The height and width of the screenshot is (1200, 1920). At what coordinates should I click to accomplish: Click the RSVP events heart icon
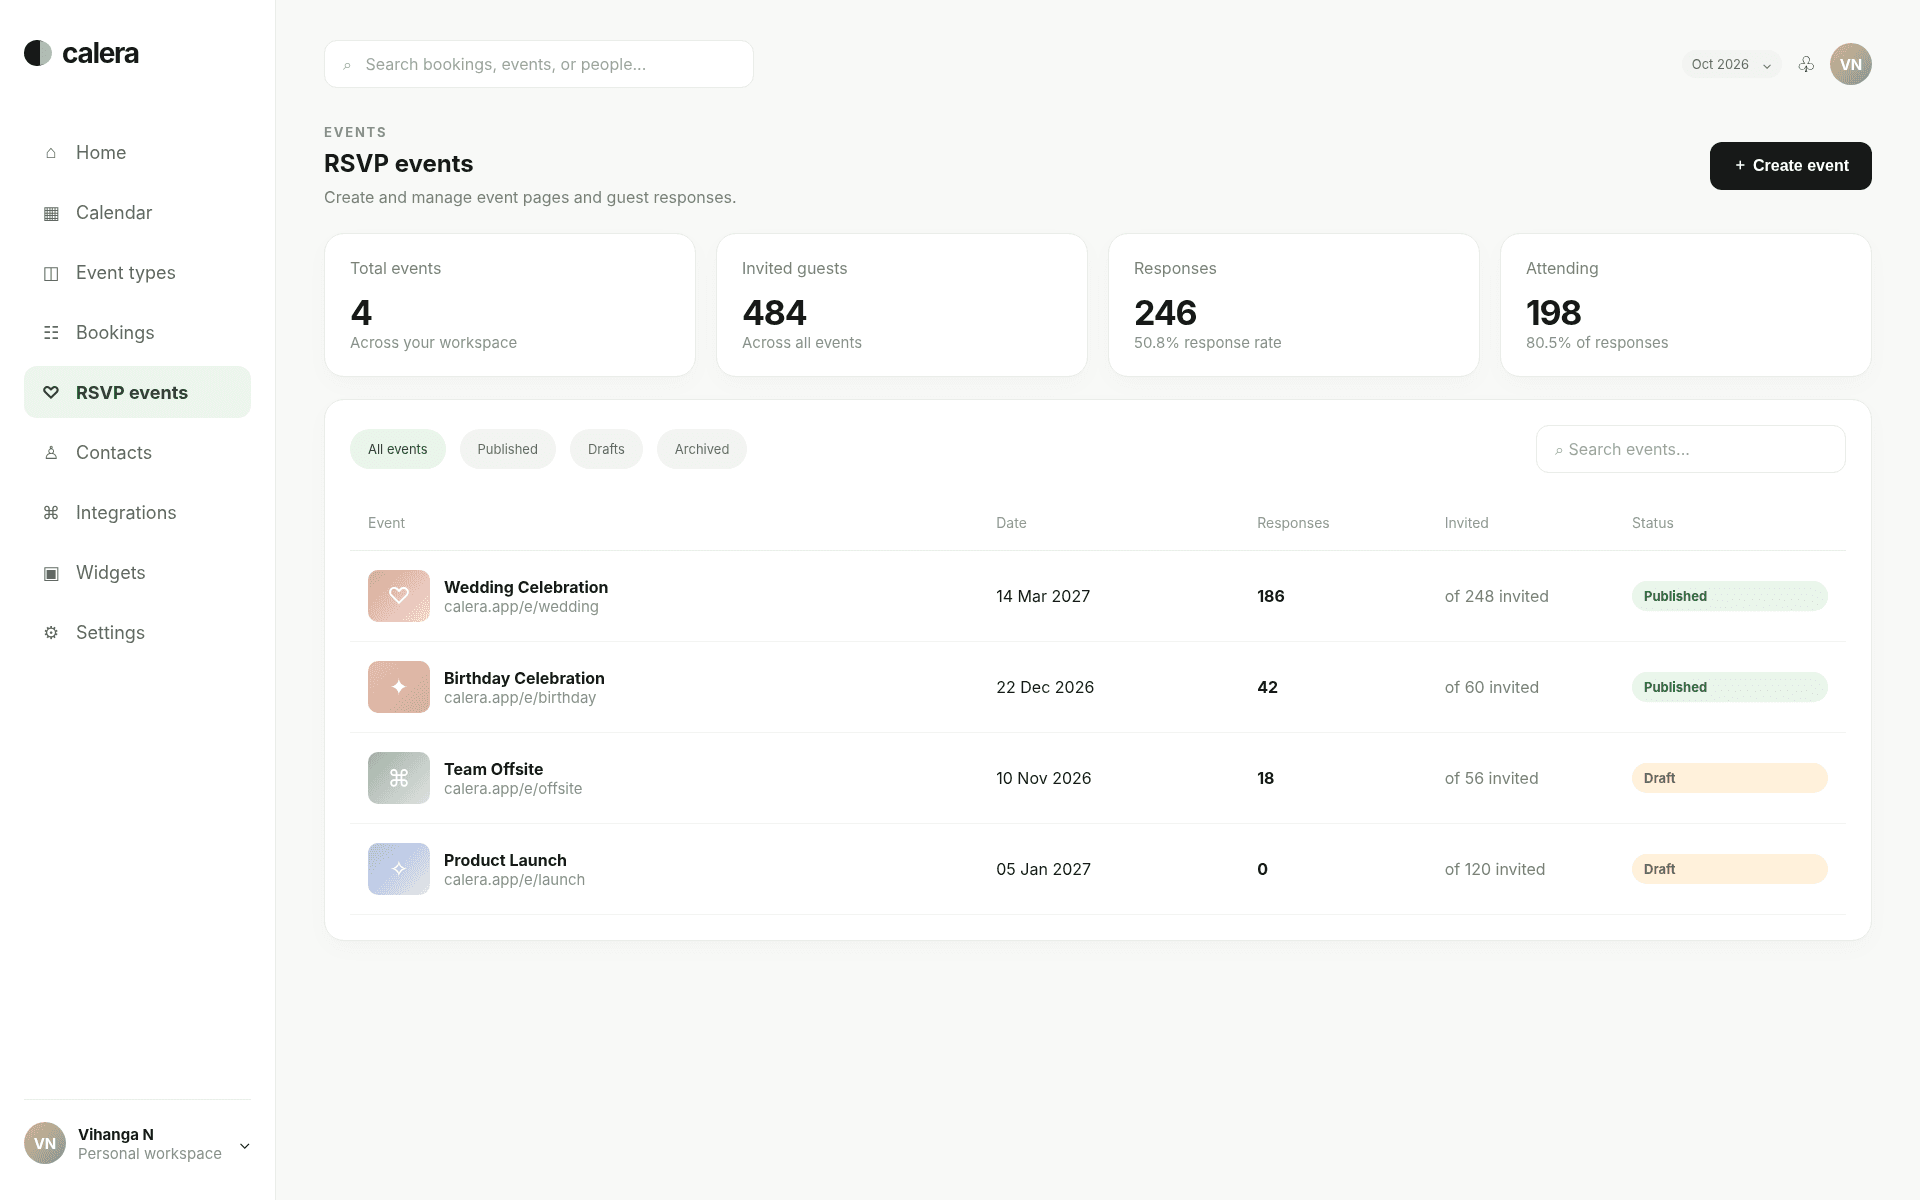[x=51, y=393]
